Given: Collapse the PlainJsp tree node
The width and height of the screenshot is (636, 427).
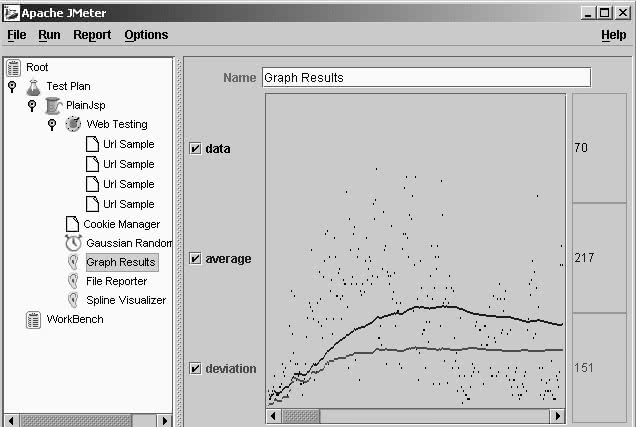Looking at the screenshot, I should [x=32, y=105].
